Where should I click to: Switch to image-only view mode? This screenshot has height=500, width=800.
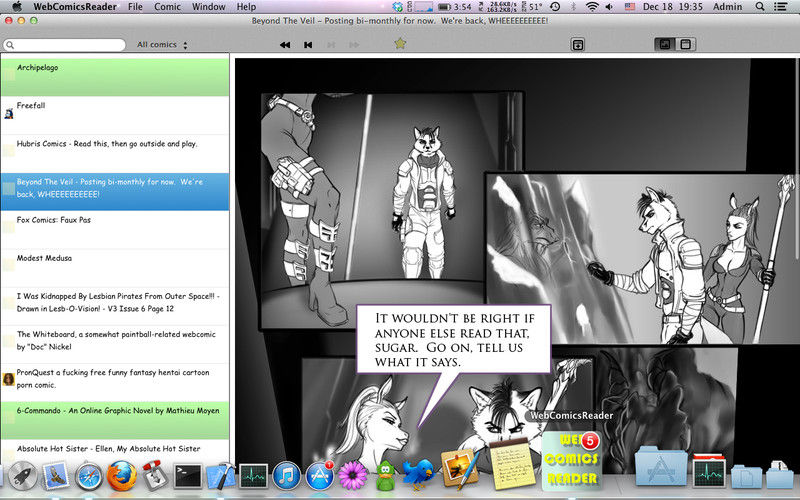(x=665, y=44)
